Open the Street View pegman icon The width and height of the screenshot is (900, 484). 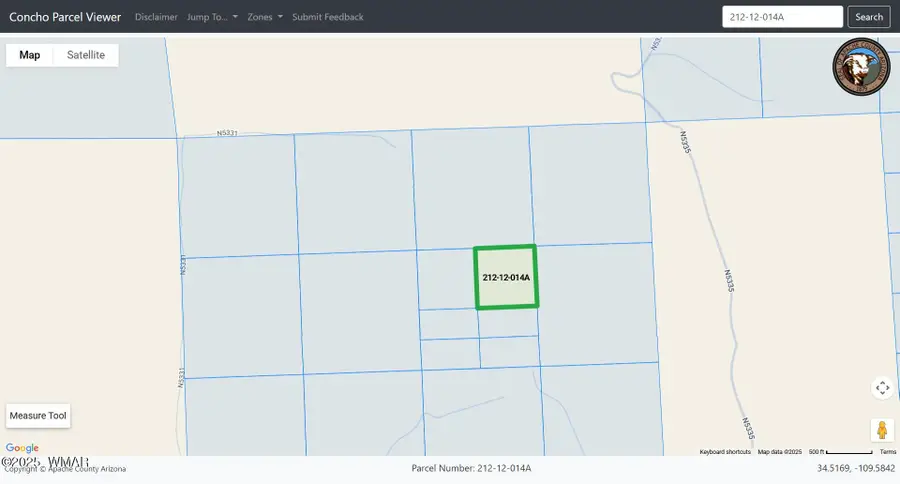[x=882, y=430]
